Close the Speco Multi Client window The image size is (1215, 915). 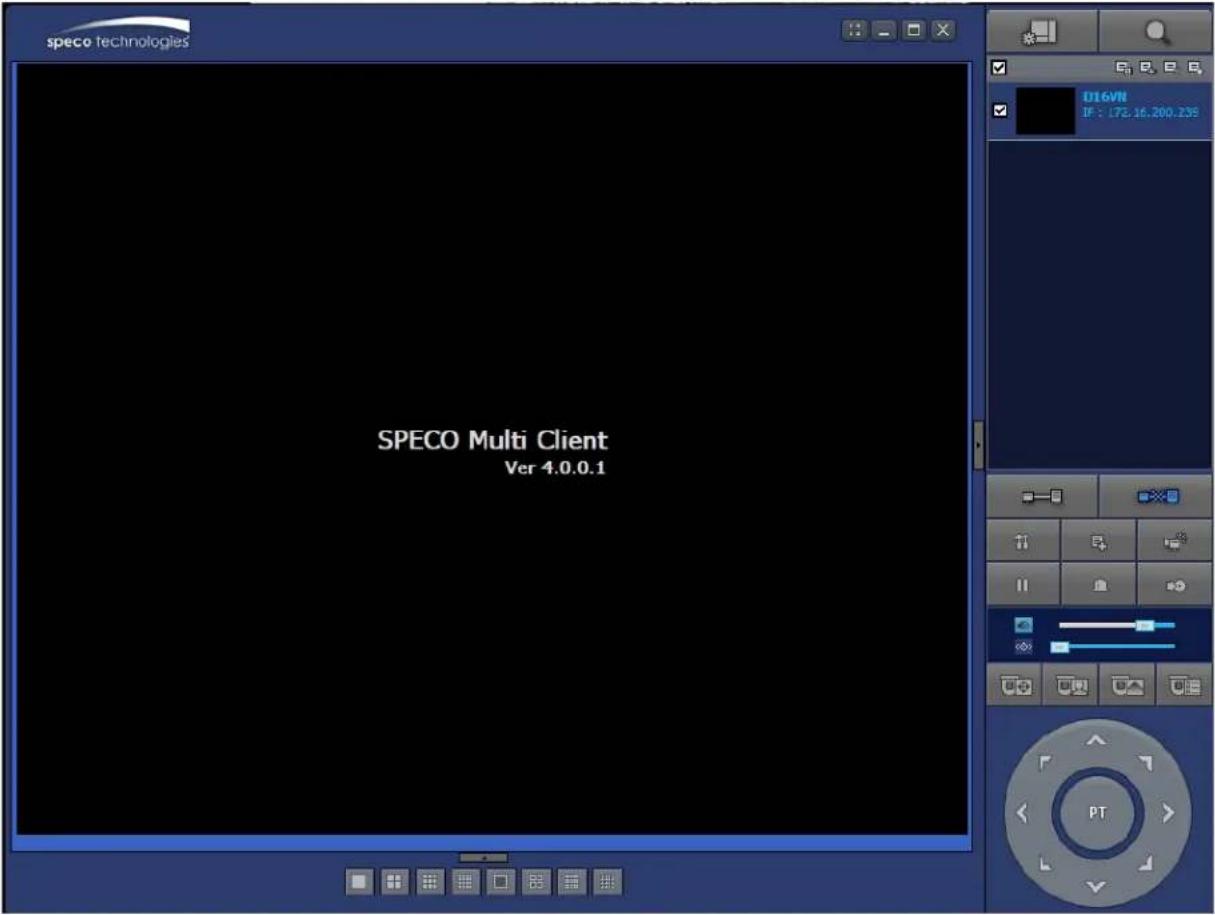(x=942, y=31)
